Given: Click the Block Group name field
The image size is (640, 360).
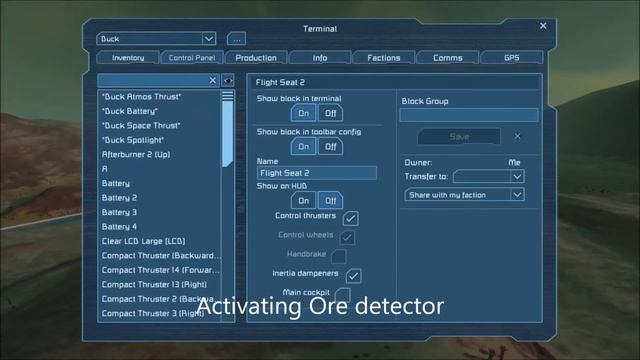Looking at the screenshot, I should [469, 115].
